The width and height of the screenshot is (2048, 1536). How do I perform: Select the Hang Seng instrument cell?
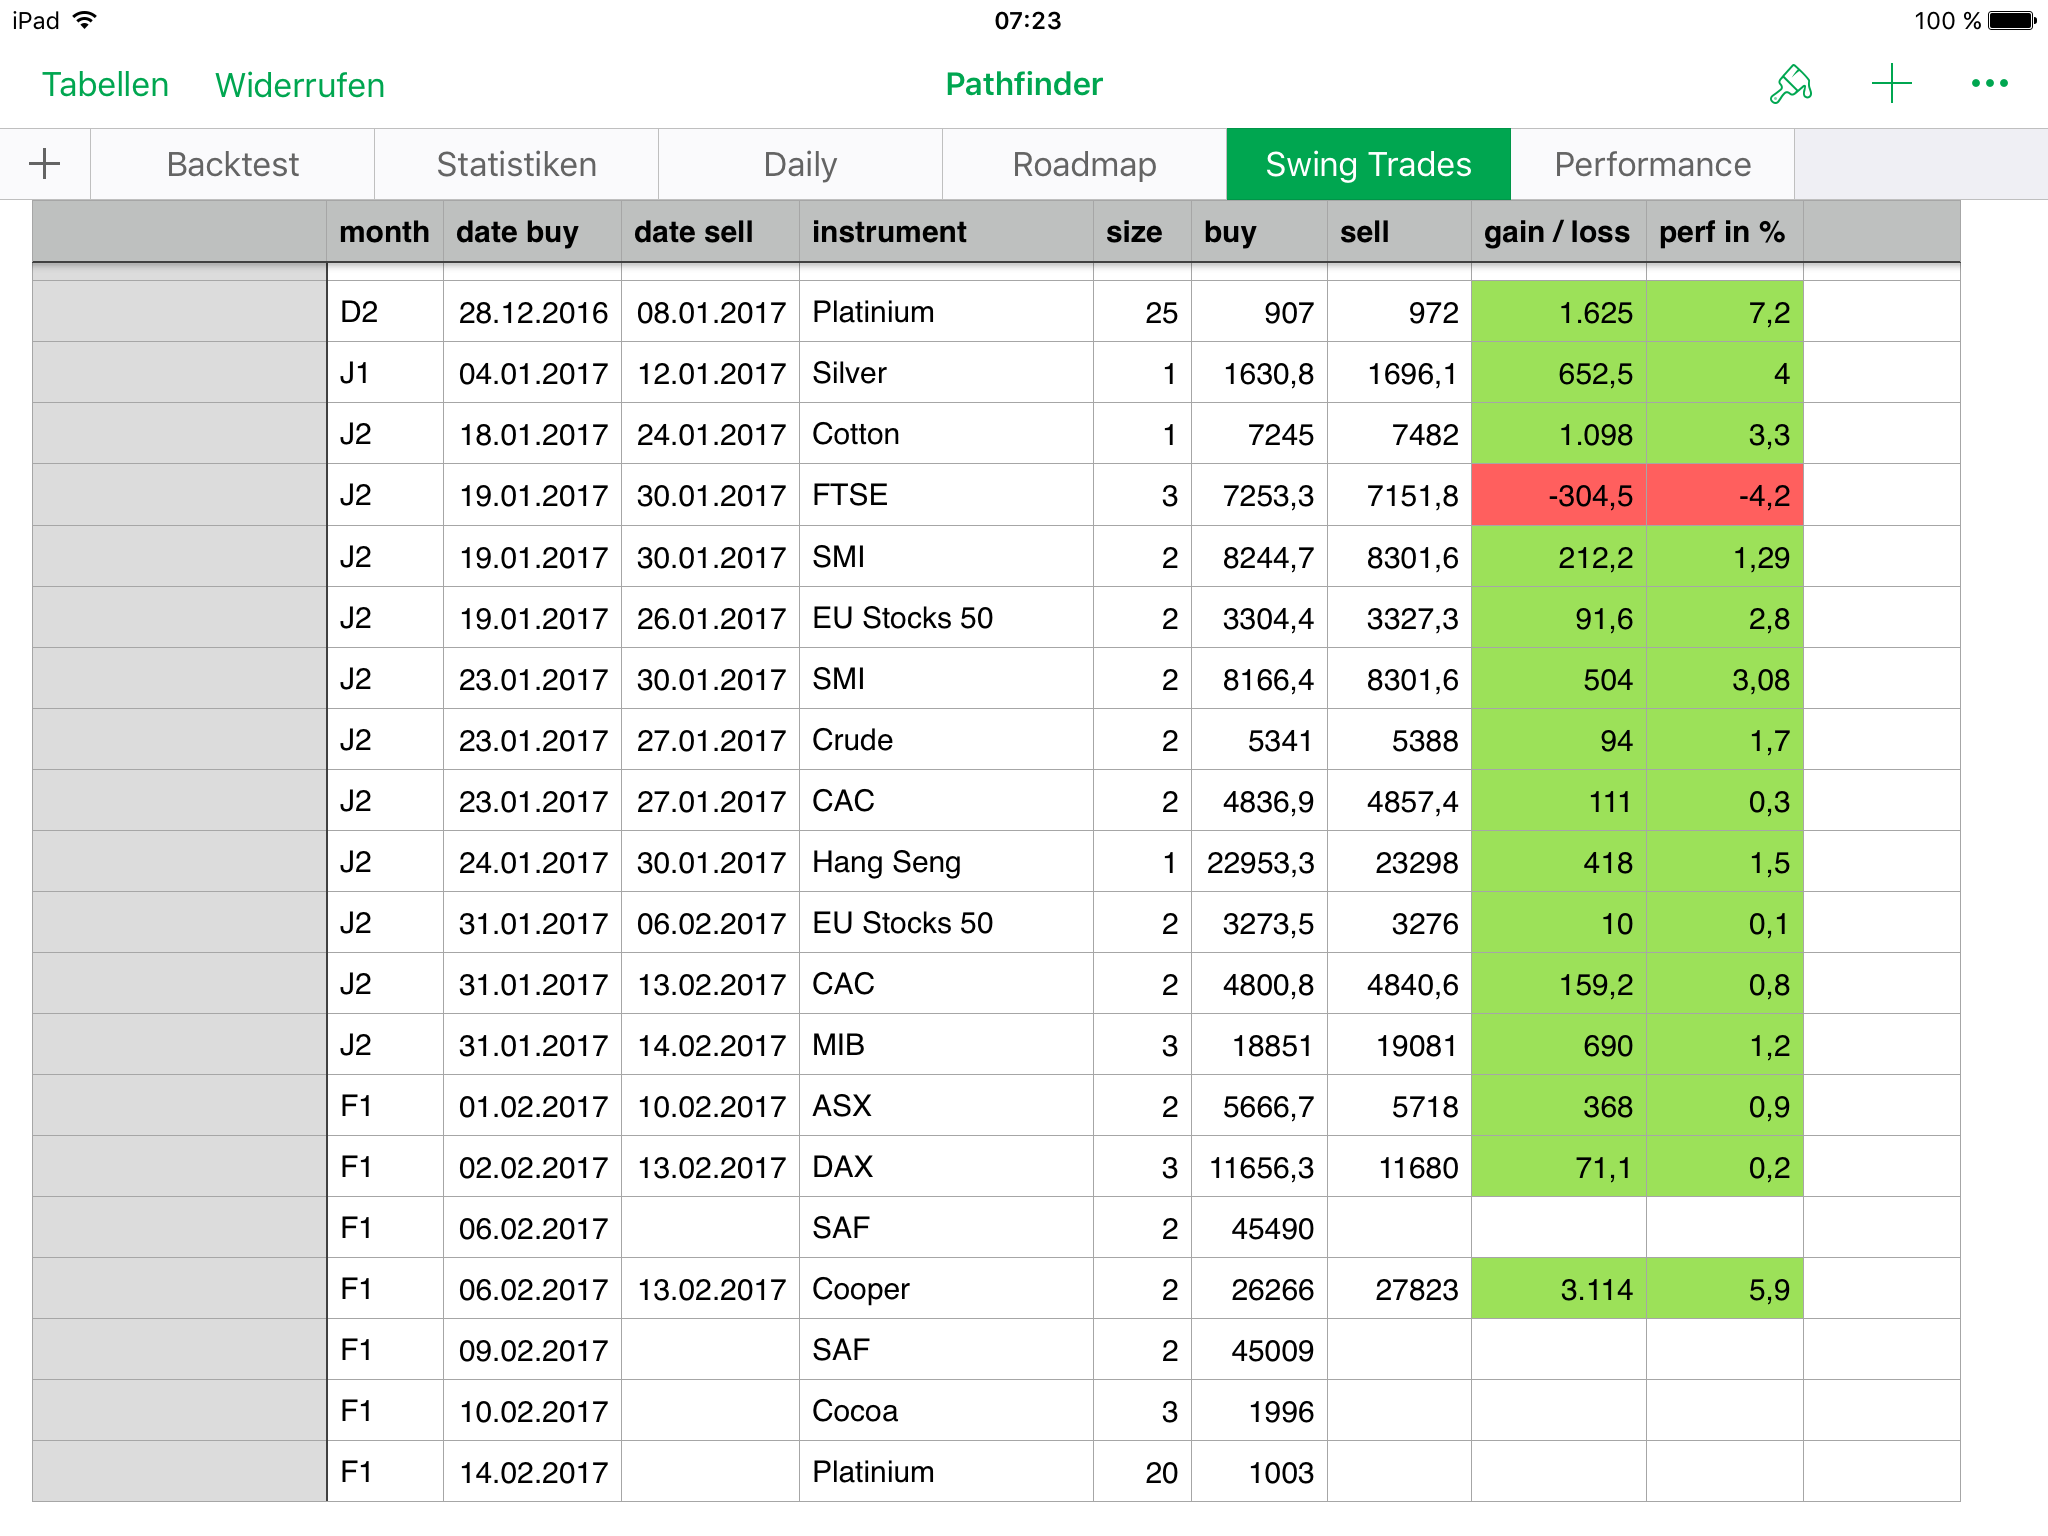click(x=945, y=862)
